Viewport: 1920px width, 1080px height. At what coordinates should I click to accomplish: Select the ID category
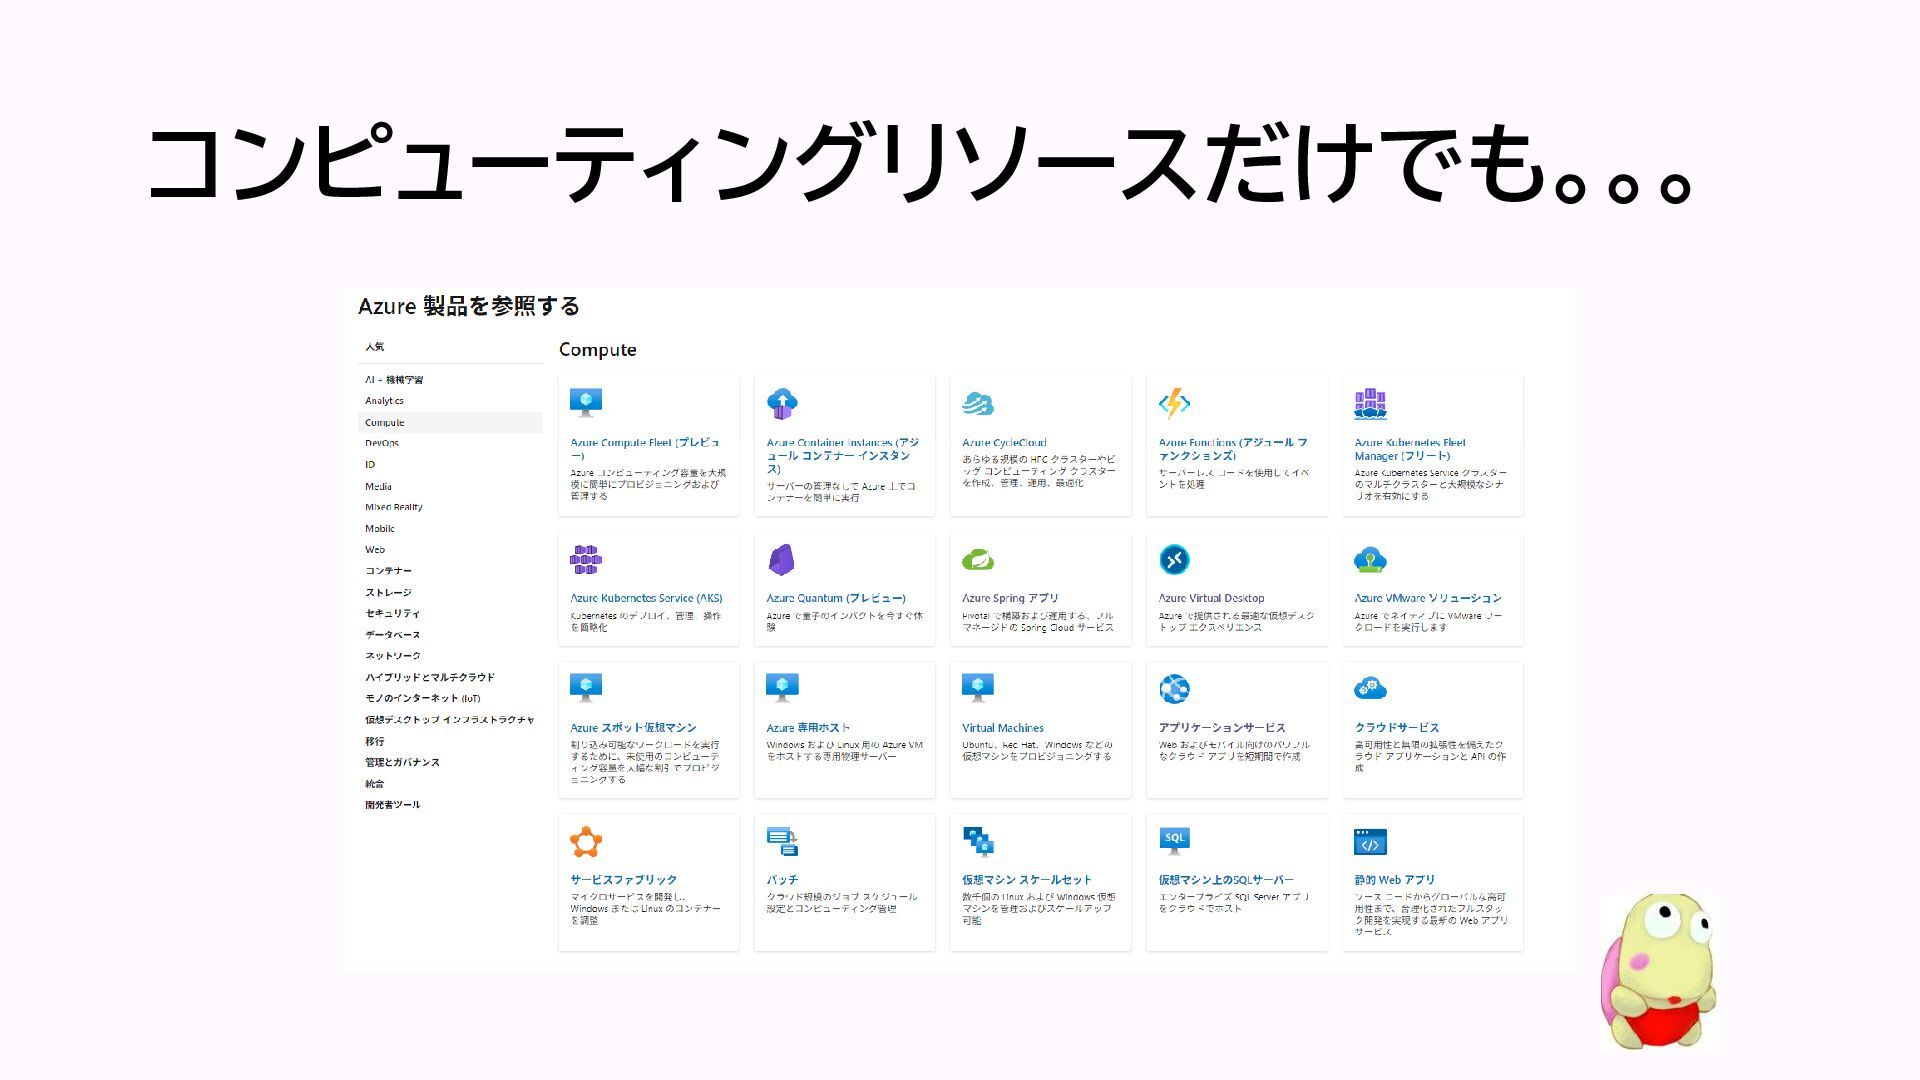(x=370, y=465)
